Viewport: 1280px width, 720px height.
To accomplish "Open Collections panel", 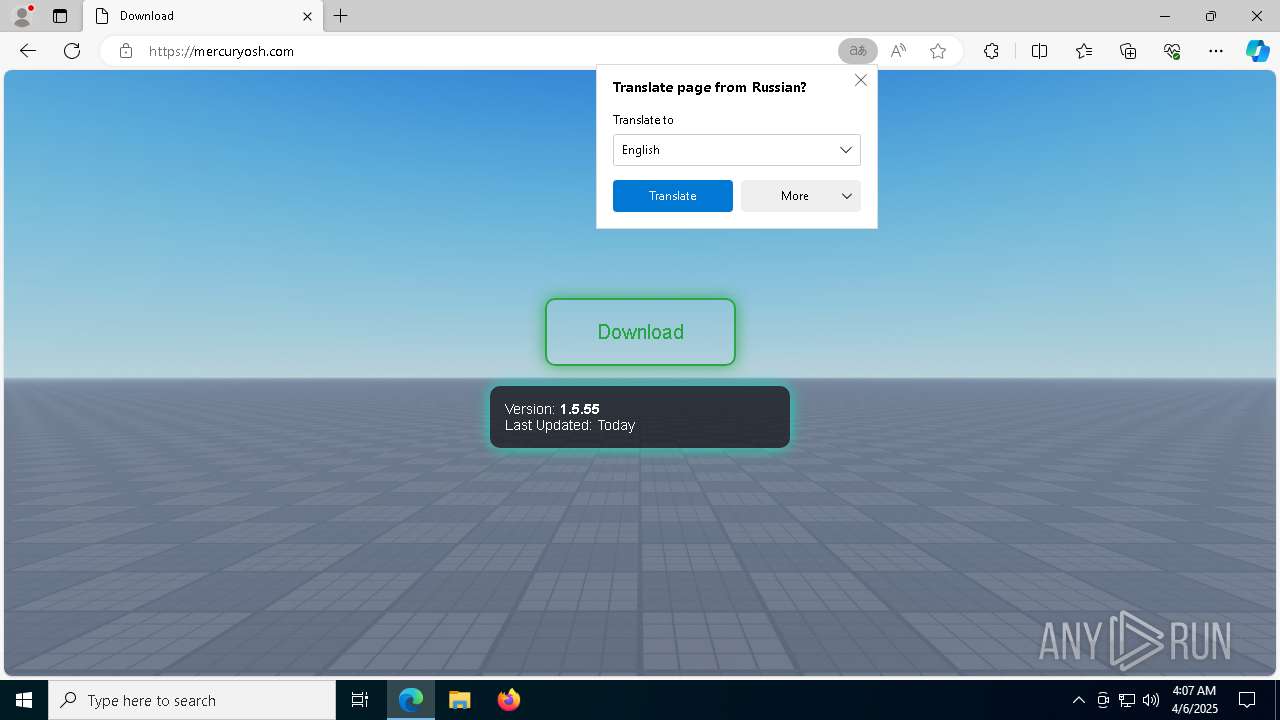I will pyautogui.click(x=1128, y=51).
